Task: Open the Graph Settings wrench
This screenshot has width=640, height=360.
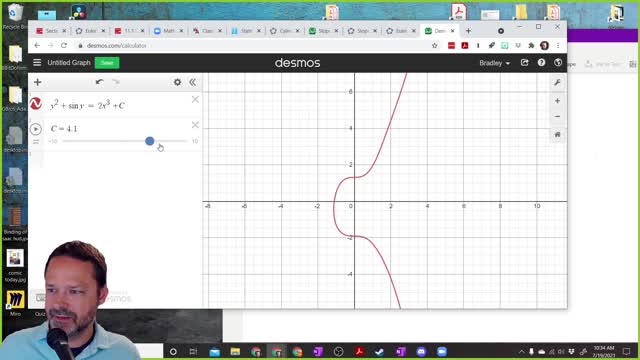Action: [557, 82]
